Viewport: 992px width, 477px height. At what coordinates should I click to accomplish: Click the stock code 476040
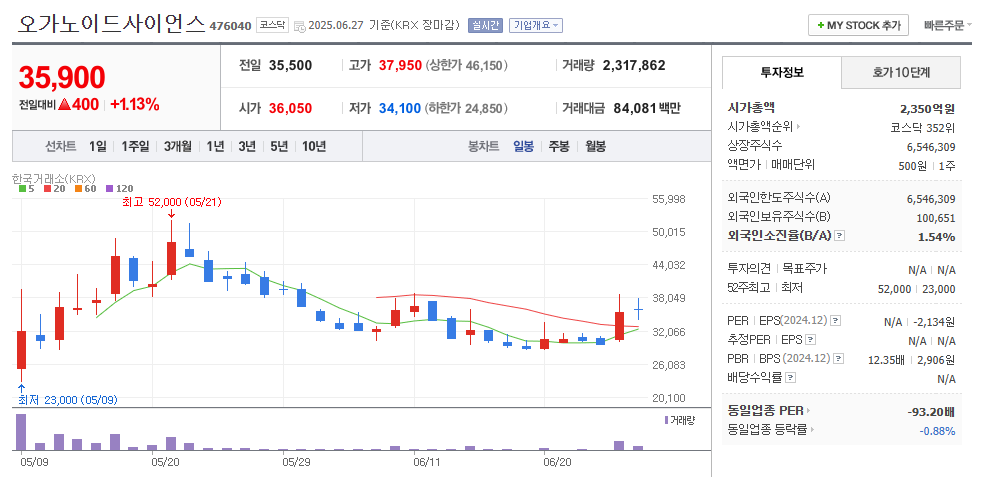point(230,26)
